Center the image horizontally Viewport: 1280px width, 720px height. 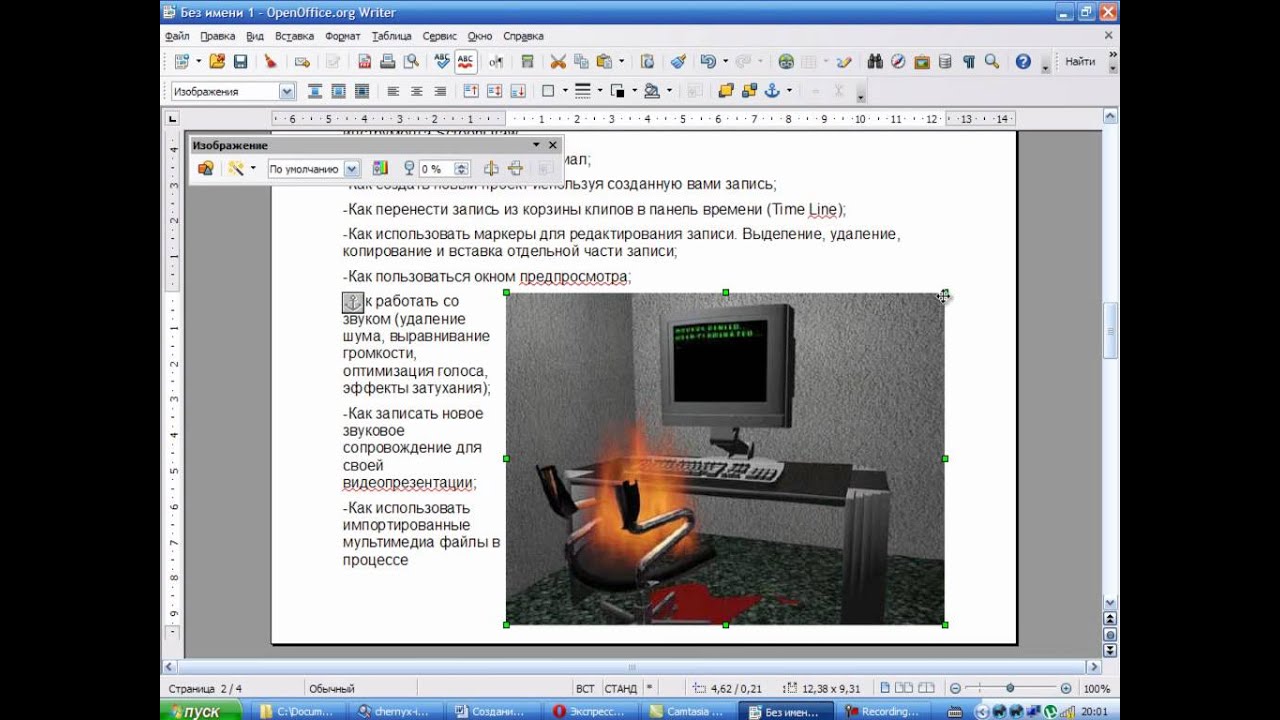click(416, 91)
